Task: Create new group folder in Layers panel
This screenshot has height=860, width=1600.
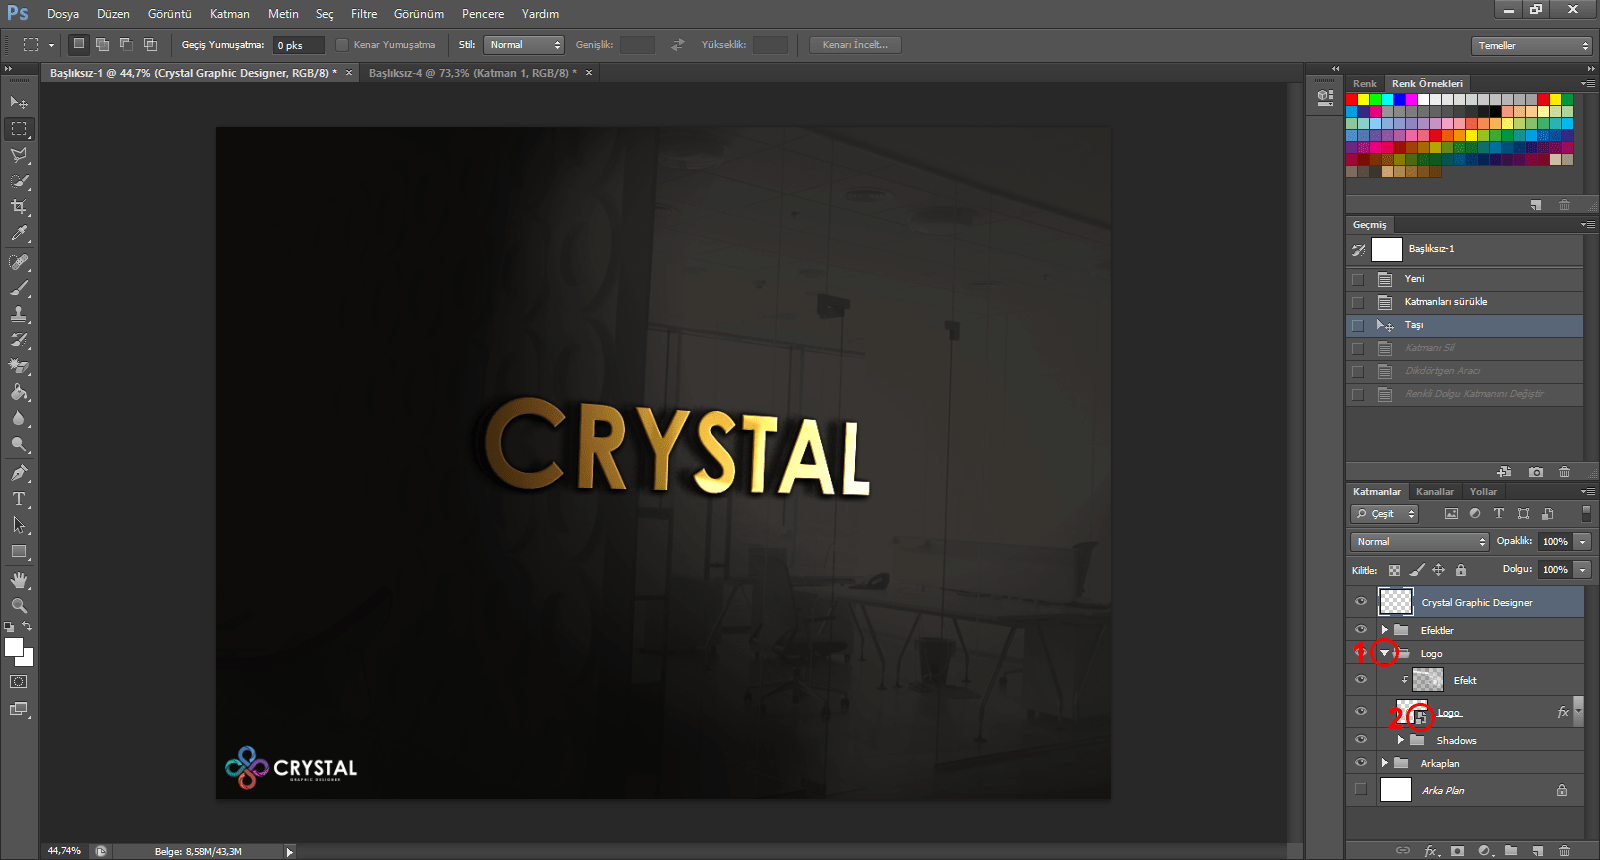Action: 1511,851
